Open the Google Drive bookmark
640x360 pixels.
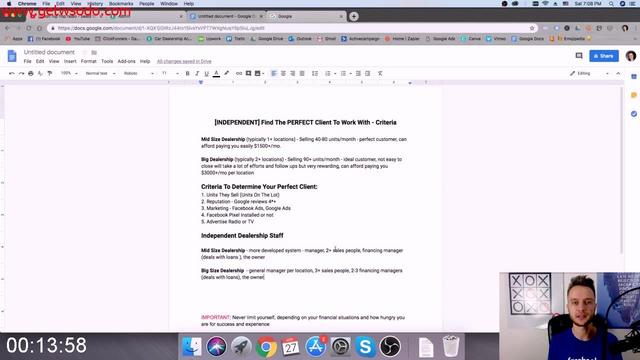coord(267,39)
